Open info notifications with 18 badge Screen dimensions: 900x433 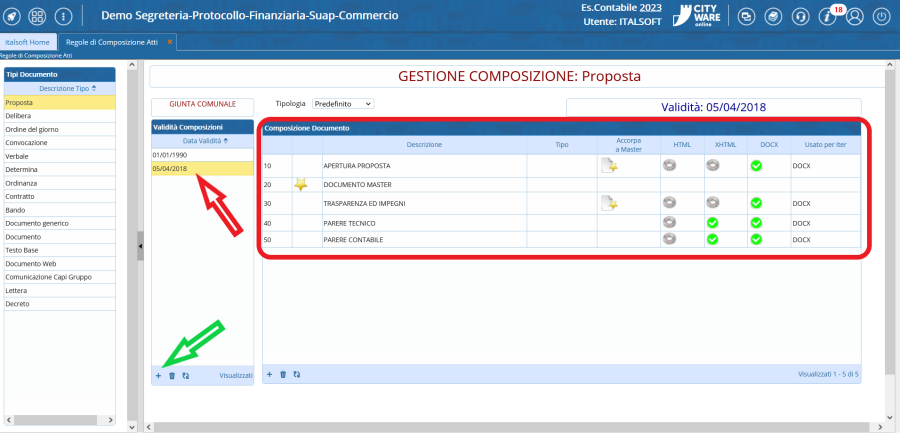pyautogui.click(x=828, y=17)
